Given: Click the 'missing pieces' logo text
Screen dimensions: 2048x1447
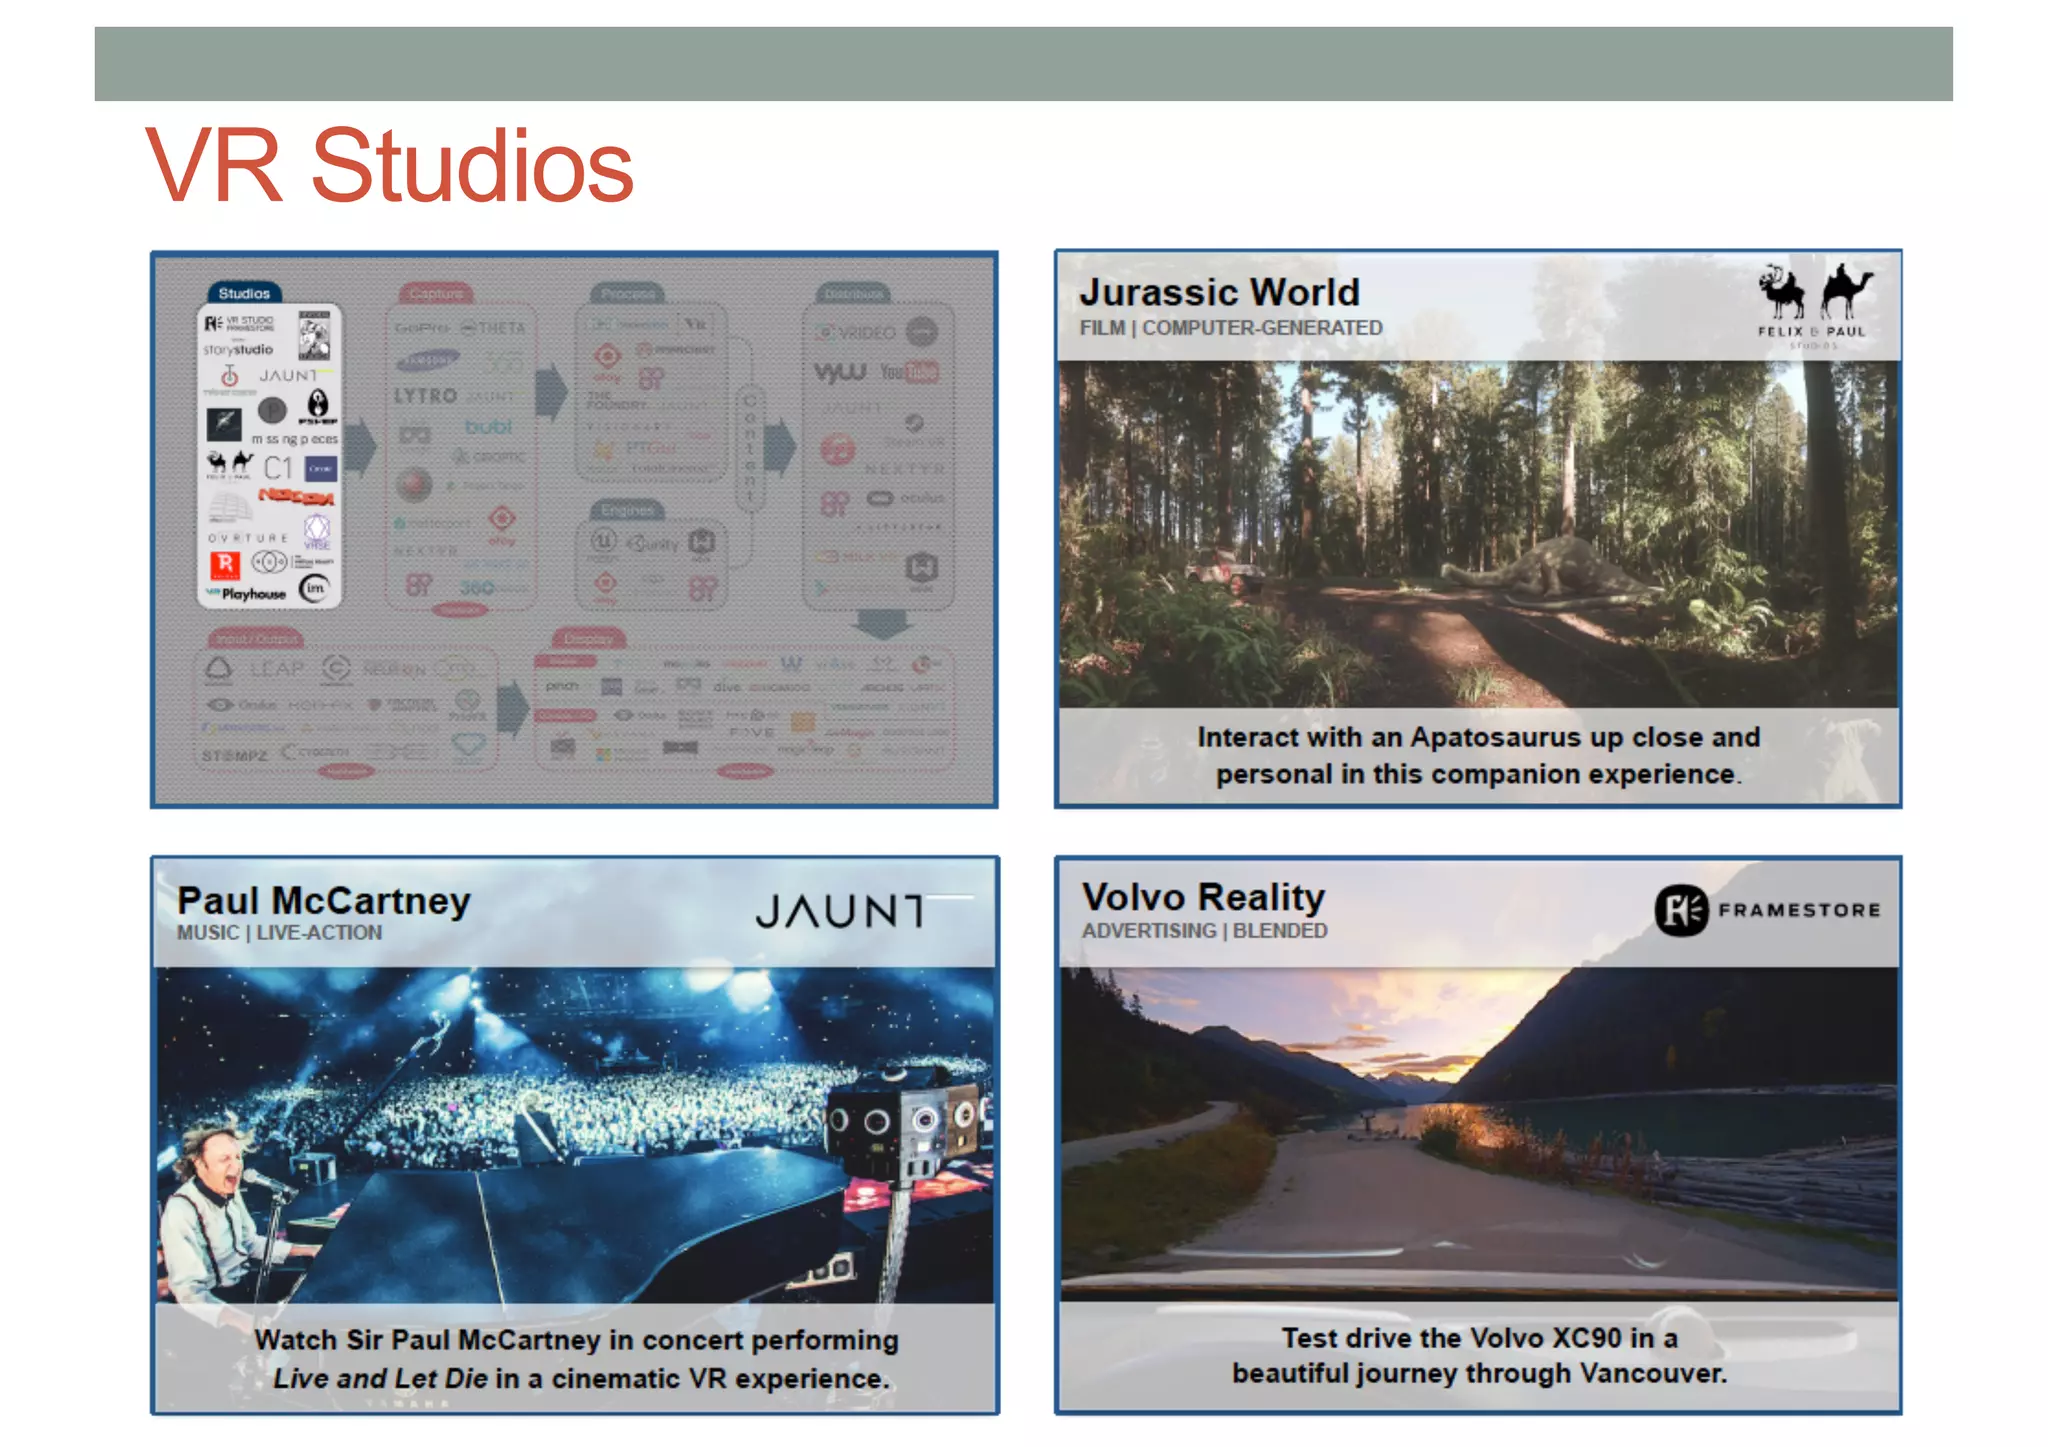Looking at the screenshot, I should pos(295,439).
